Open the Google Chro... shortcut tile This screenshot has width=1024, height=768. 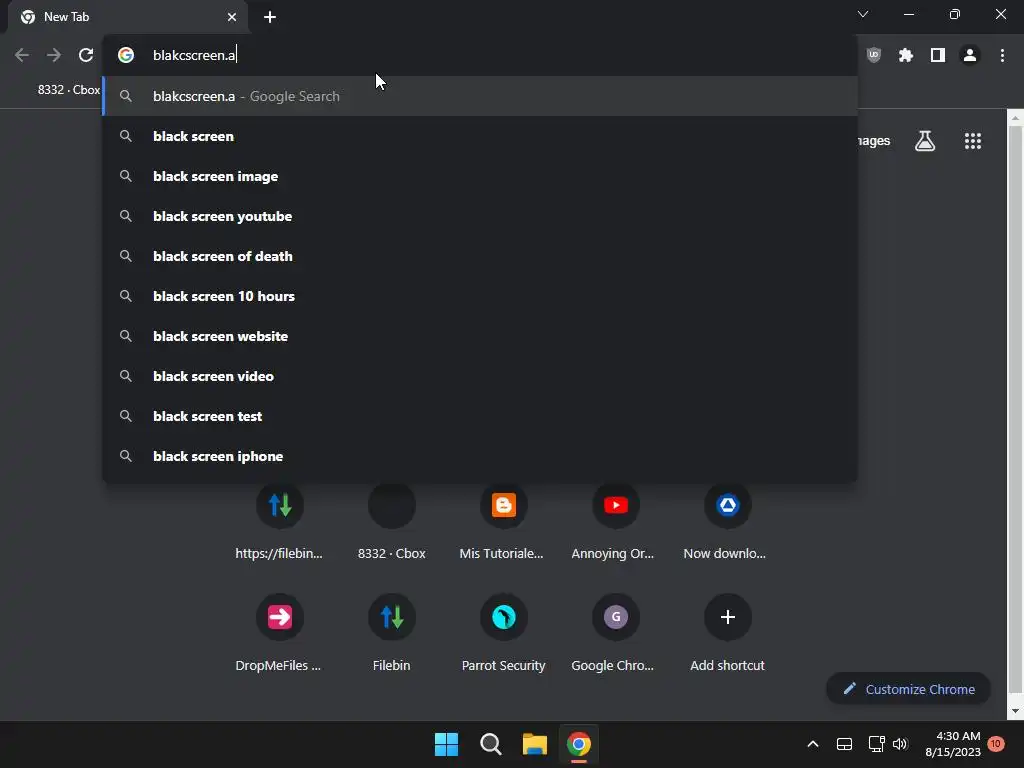click(615, 633)
